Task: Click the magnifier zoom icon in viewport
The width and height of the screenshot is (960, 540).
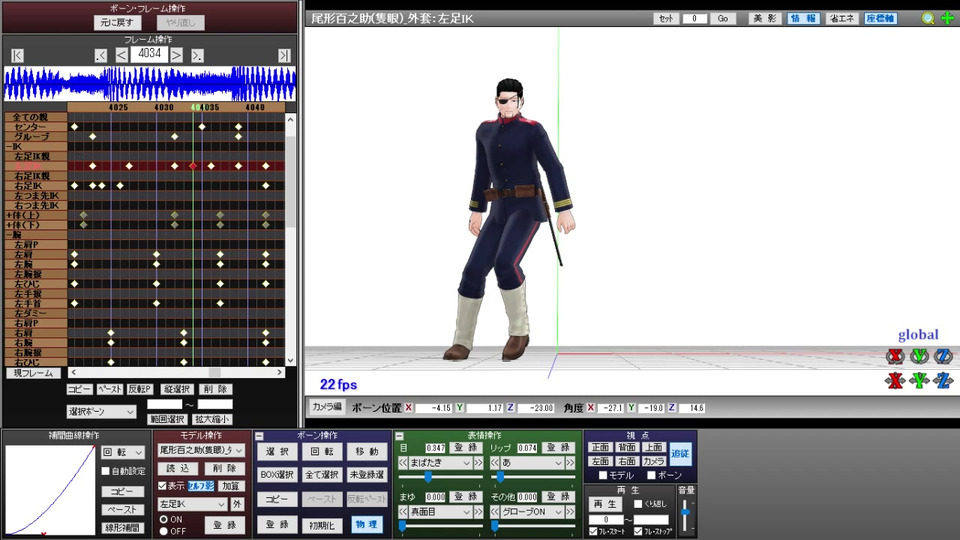Action: (928, 18)
